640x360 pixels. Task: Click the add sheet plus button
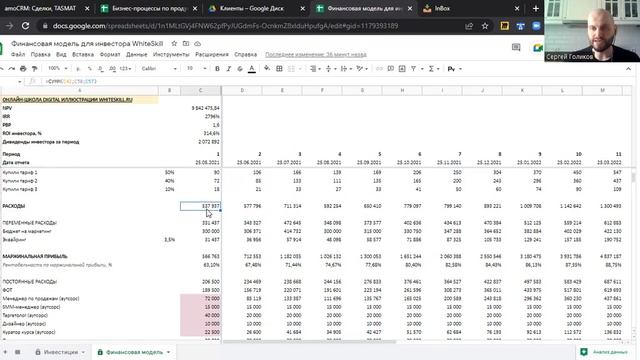pos(5,352)
